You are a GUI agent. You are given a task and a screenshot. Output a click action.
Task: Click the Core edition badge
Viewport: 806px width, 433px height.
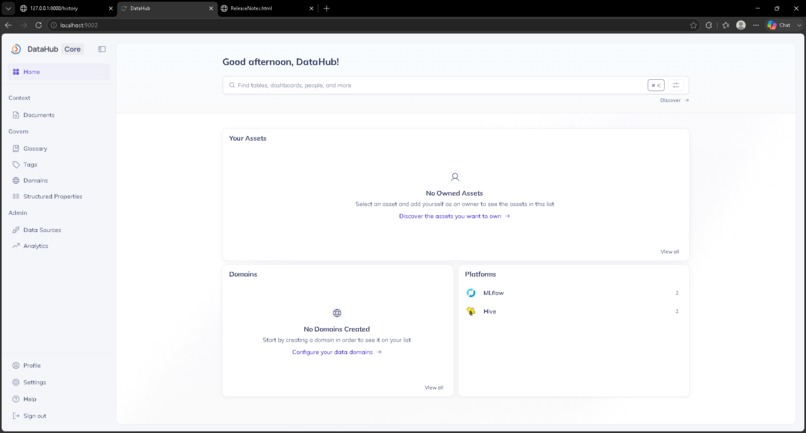click(72, 49)
